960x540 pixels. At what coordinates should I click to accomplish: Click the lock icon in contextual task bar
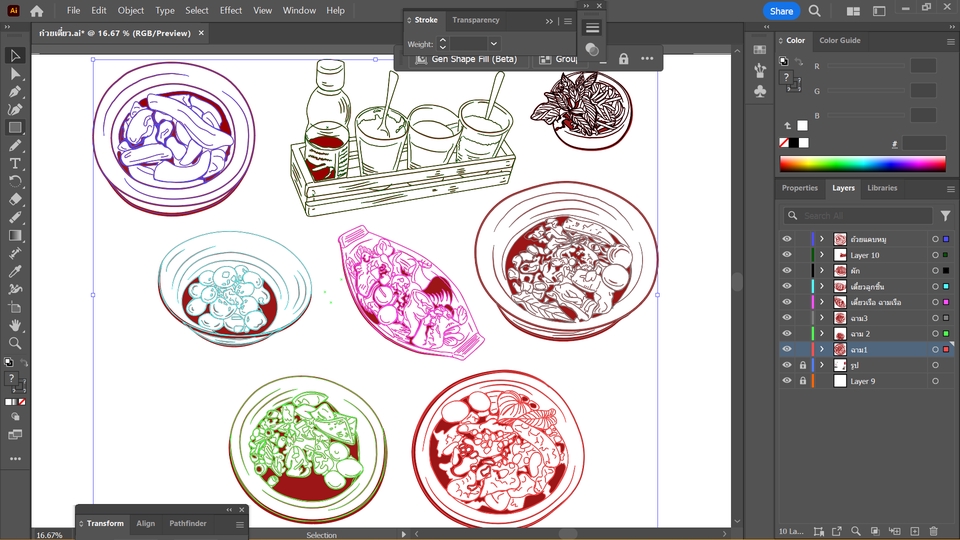(x=623, y=59)
